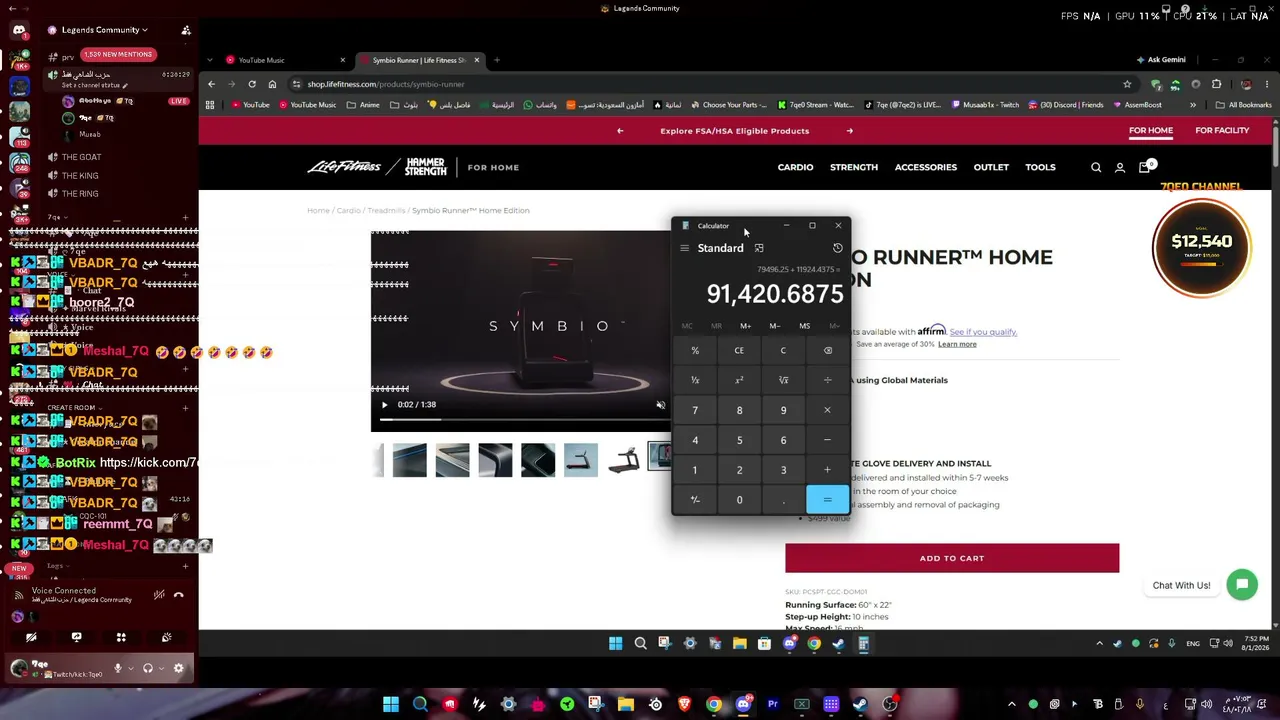The width and height of the screenshot is (1280, 720).
Task: Open the Windows Start menu in stream taskbar
Action: (616, 644)
